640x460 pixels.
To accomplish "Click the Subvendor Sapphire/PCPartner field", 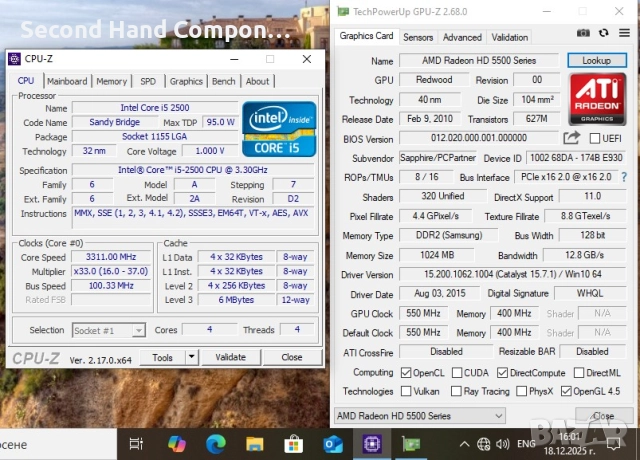I will [x=438, y=158].
